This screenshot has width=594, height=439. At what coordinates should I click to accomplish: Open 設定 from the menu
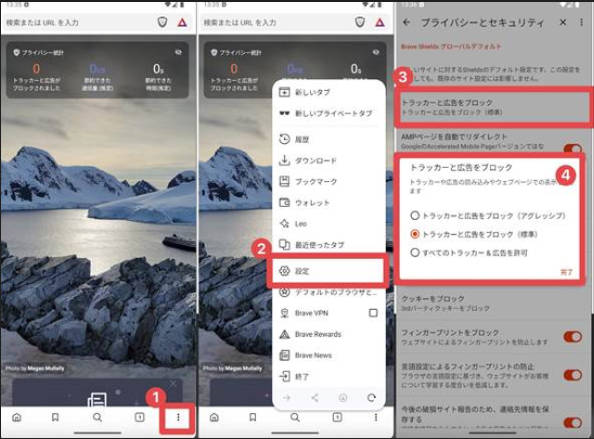point(328,271)
